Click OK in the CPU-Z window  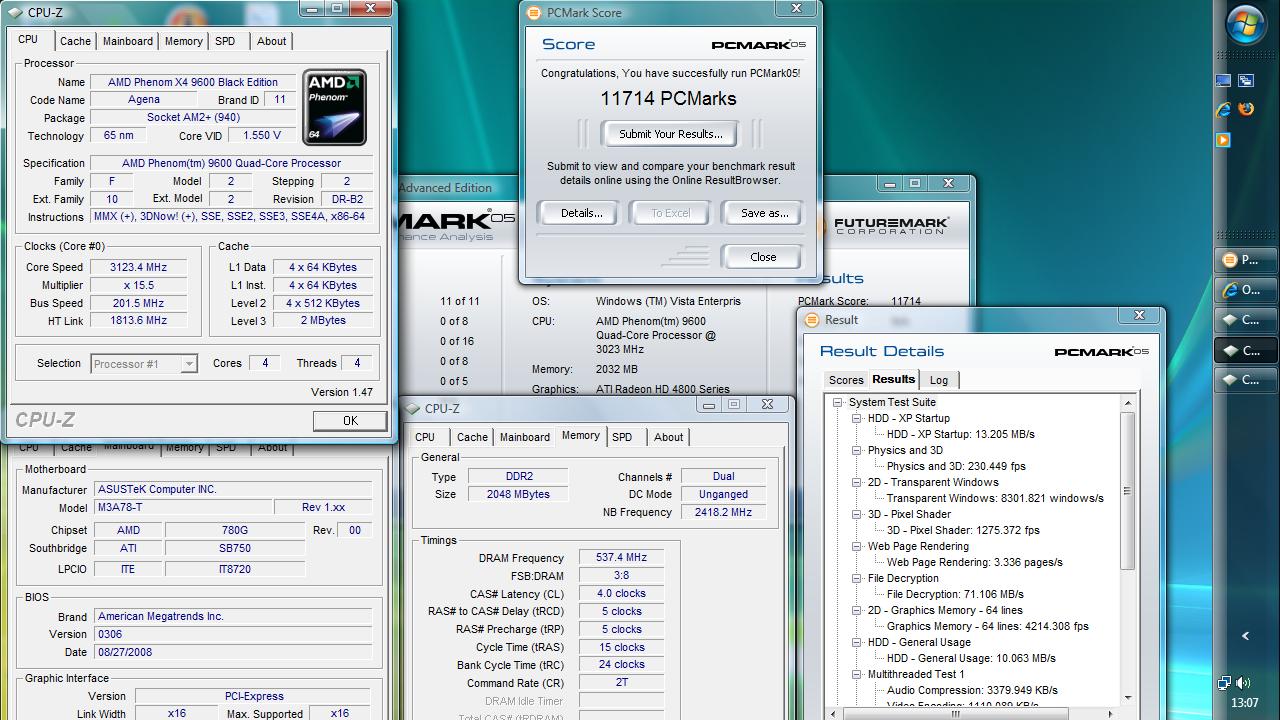click(x=350, y=421)
